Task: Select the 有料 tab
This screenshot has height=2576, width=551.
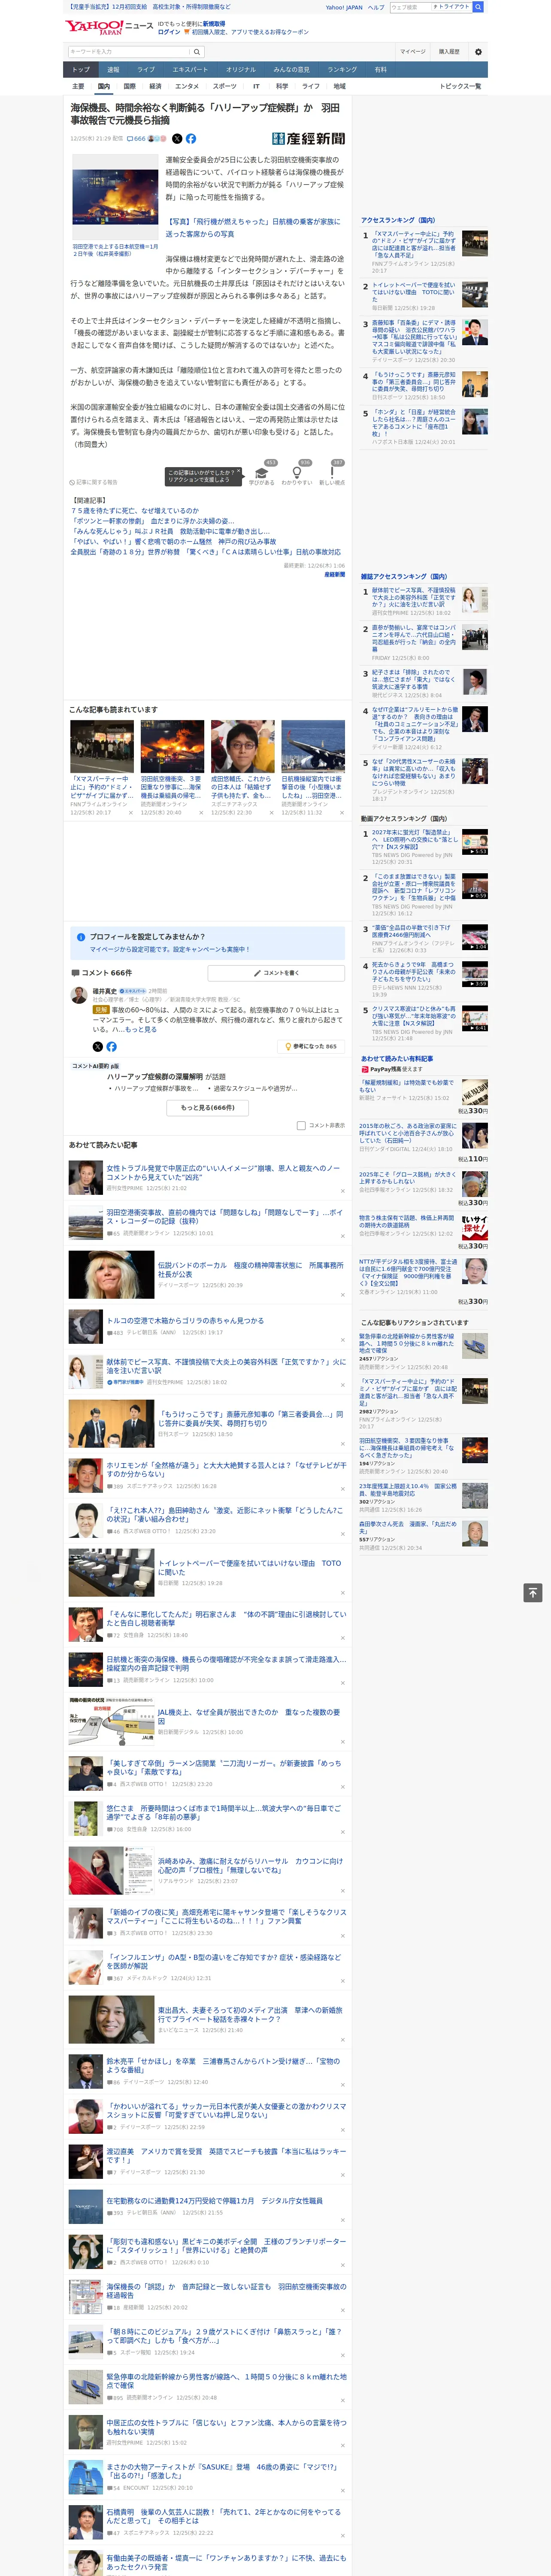Action: tap(380, 70)
